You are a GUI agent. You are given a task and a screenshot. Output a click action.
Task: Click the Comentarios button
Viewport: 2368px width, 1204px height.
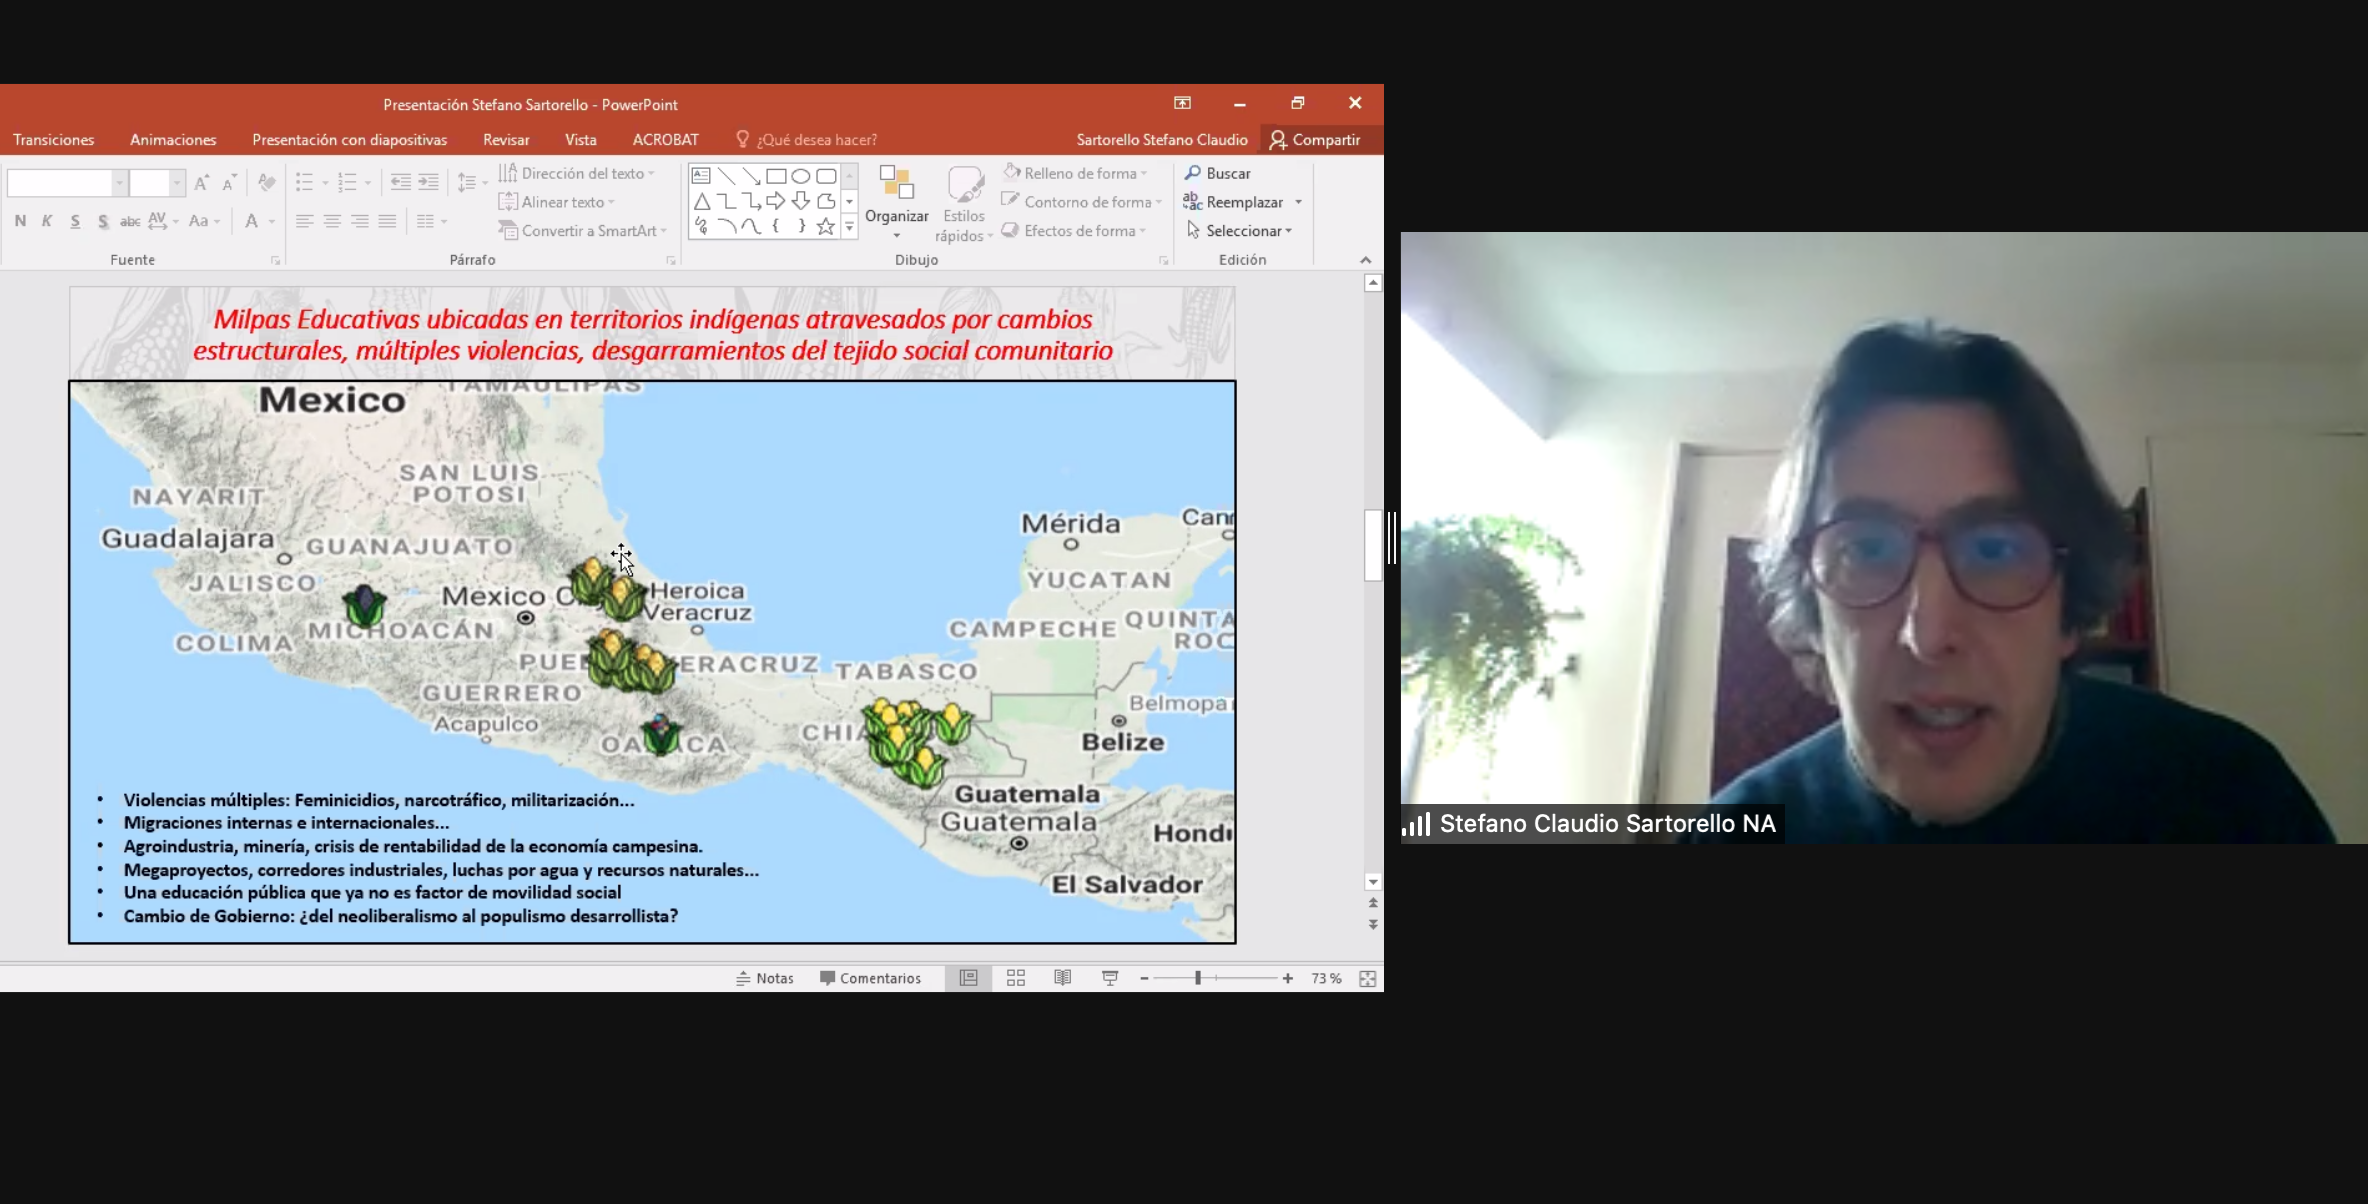pyautogui.click(x=870, y=978)
